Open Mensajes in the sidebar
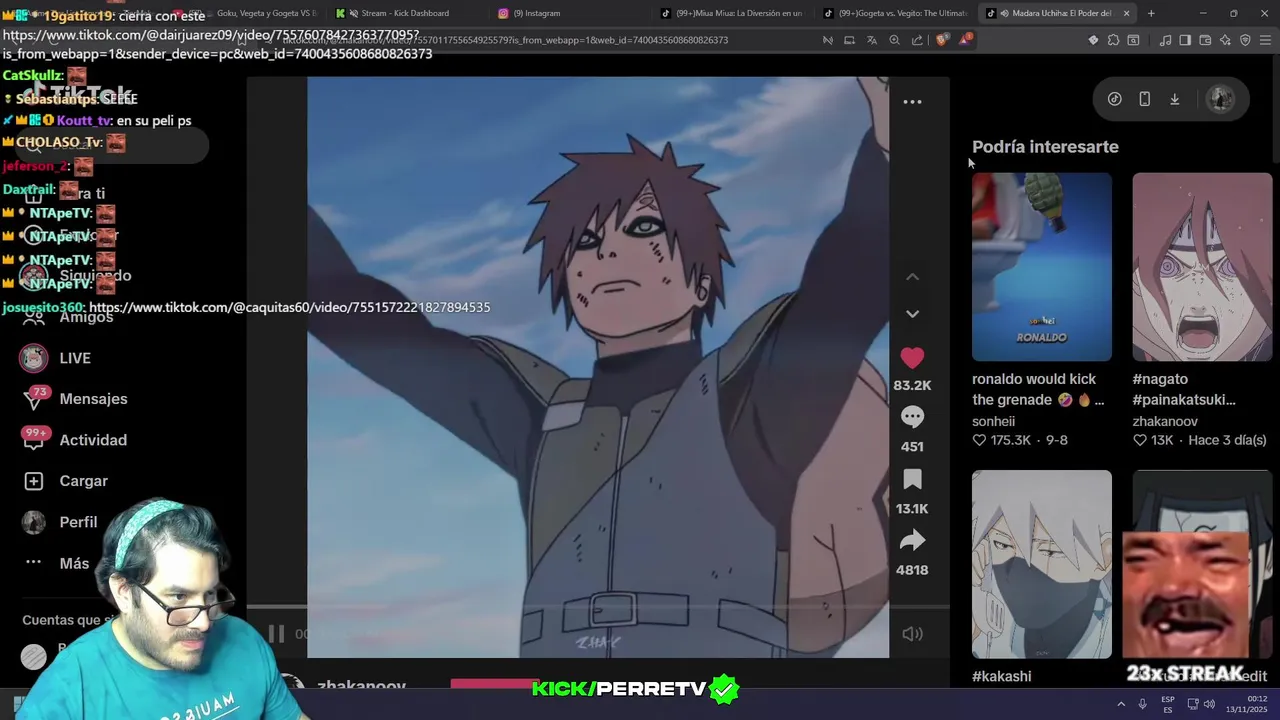The width and height of the screenshot is (1280, 720). (93, 399)
